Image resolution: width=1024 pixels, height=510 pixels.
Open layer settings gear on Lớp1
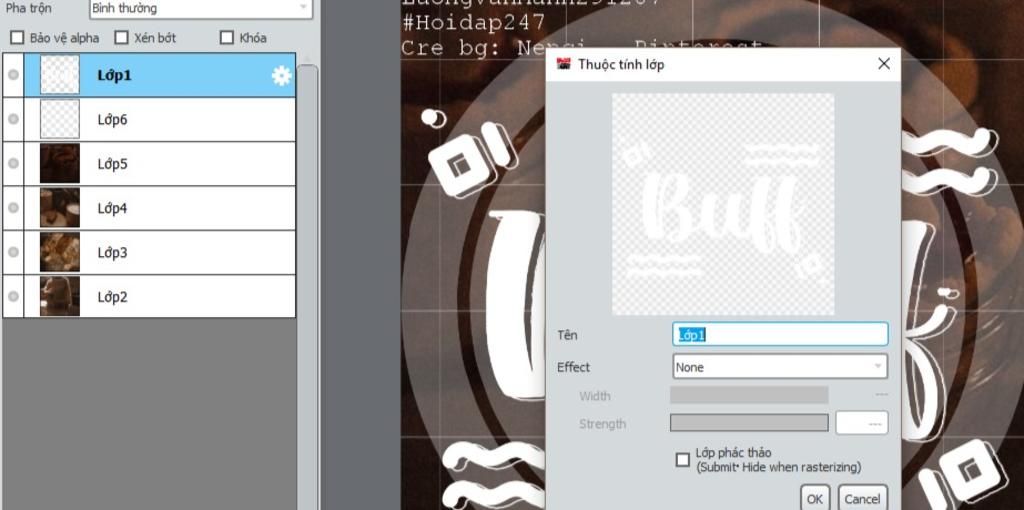[x=281, y=76]
